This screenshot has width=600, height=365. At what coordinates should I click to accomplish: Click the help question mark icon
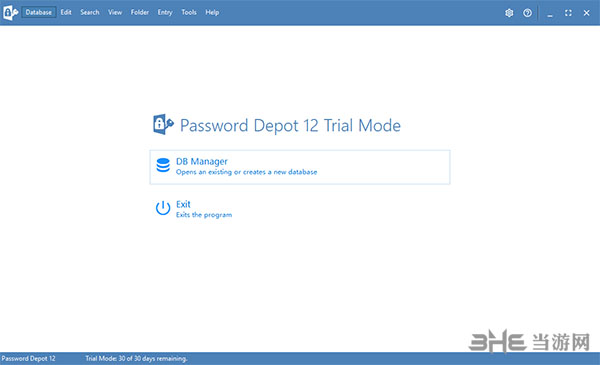[527, 13]
